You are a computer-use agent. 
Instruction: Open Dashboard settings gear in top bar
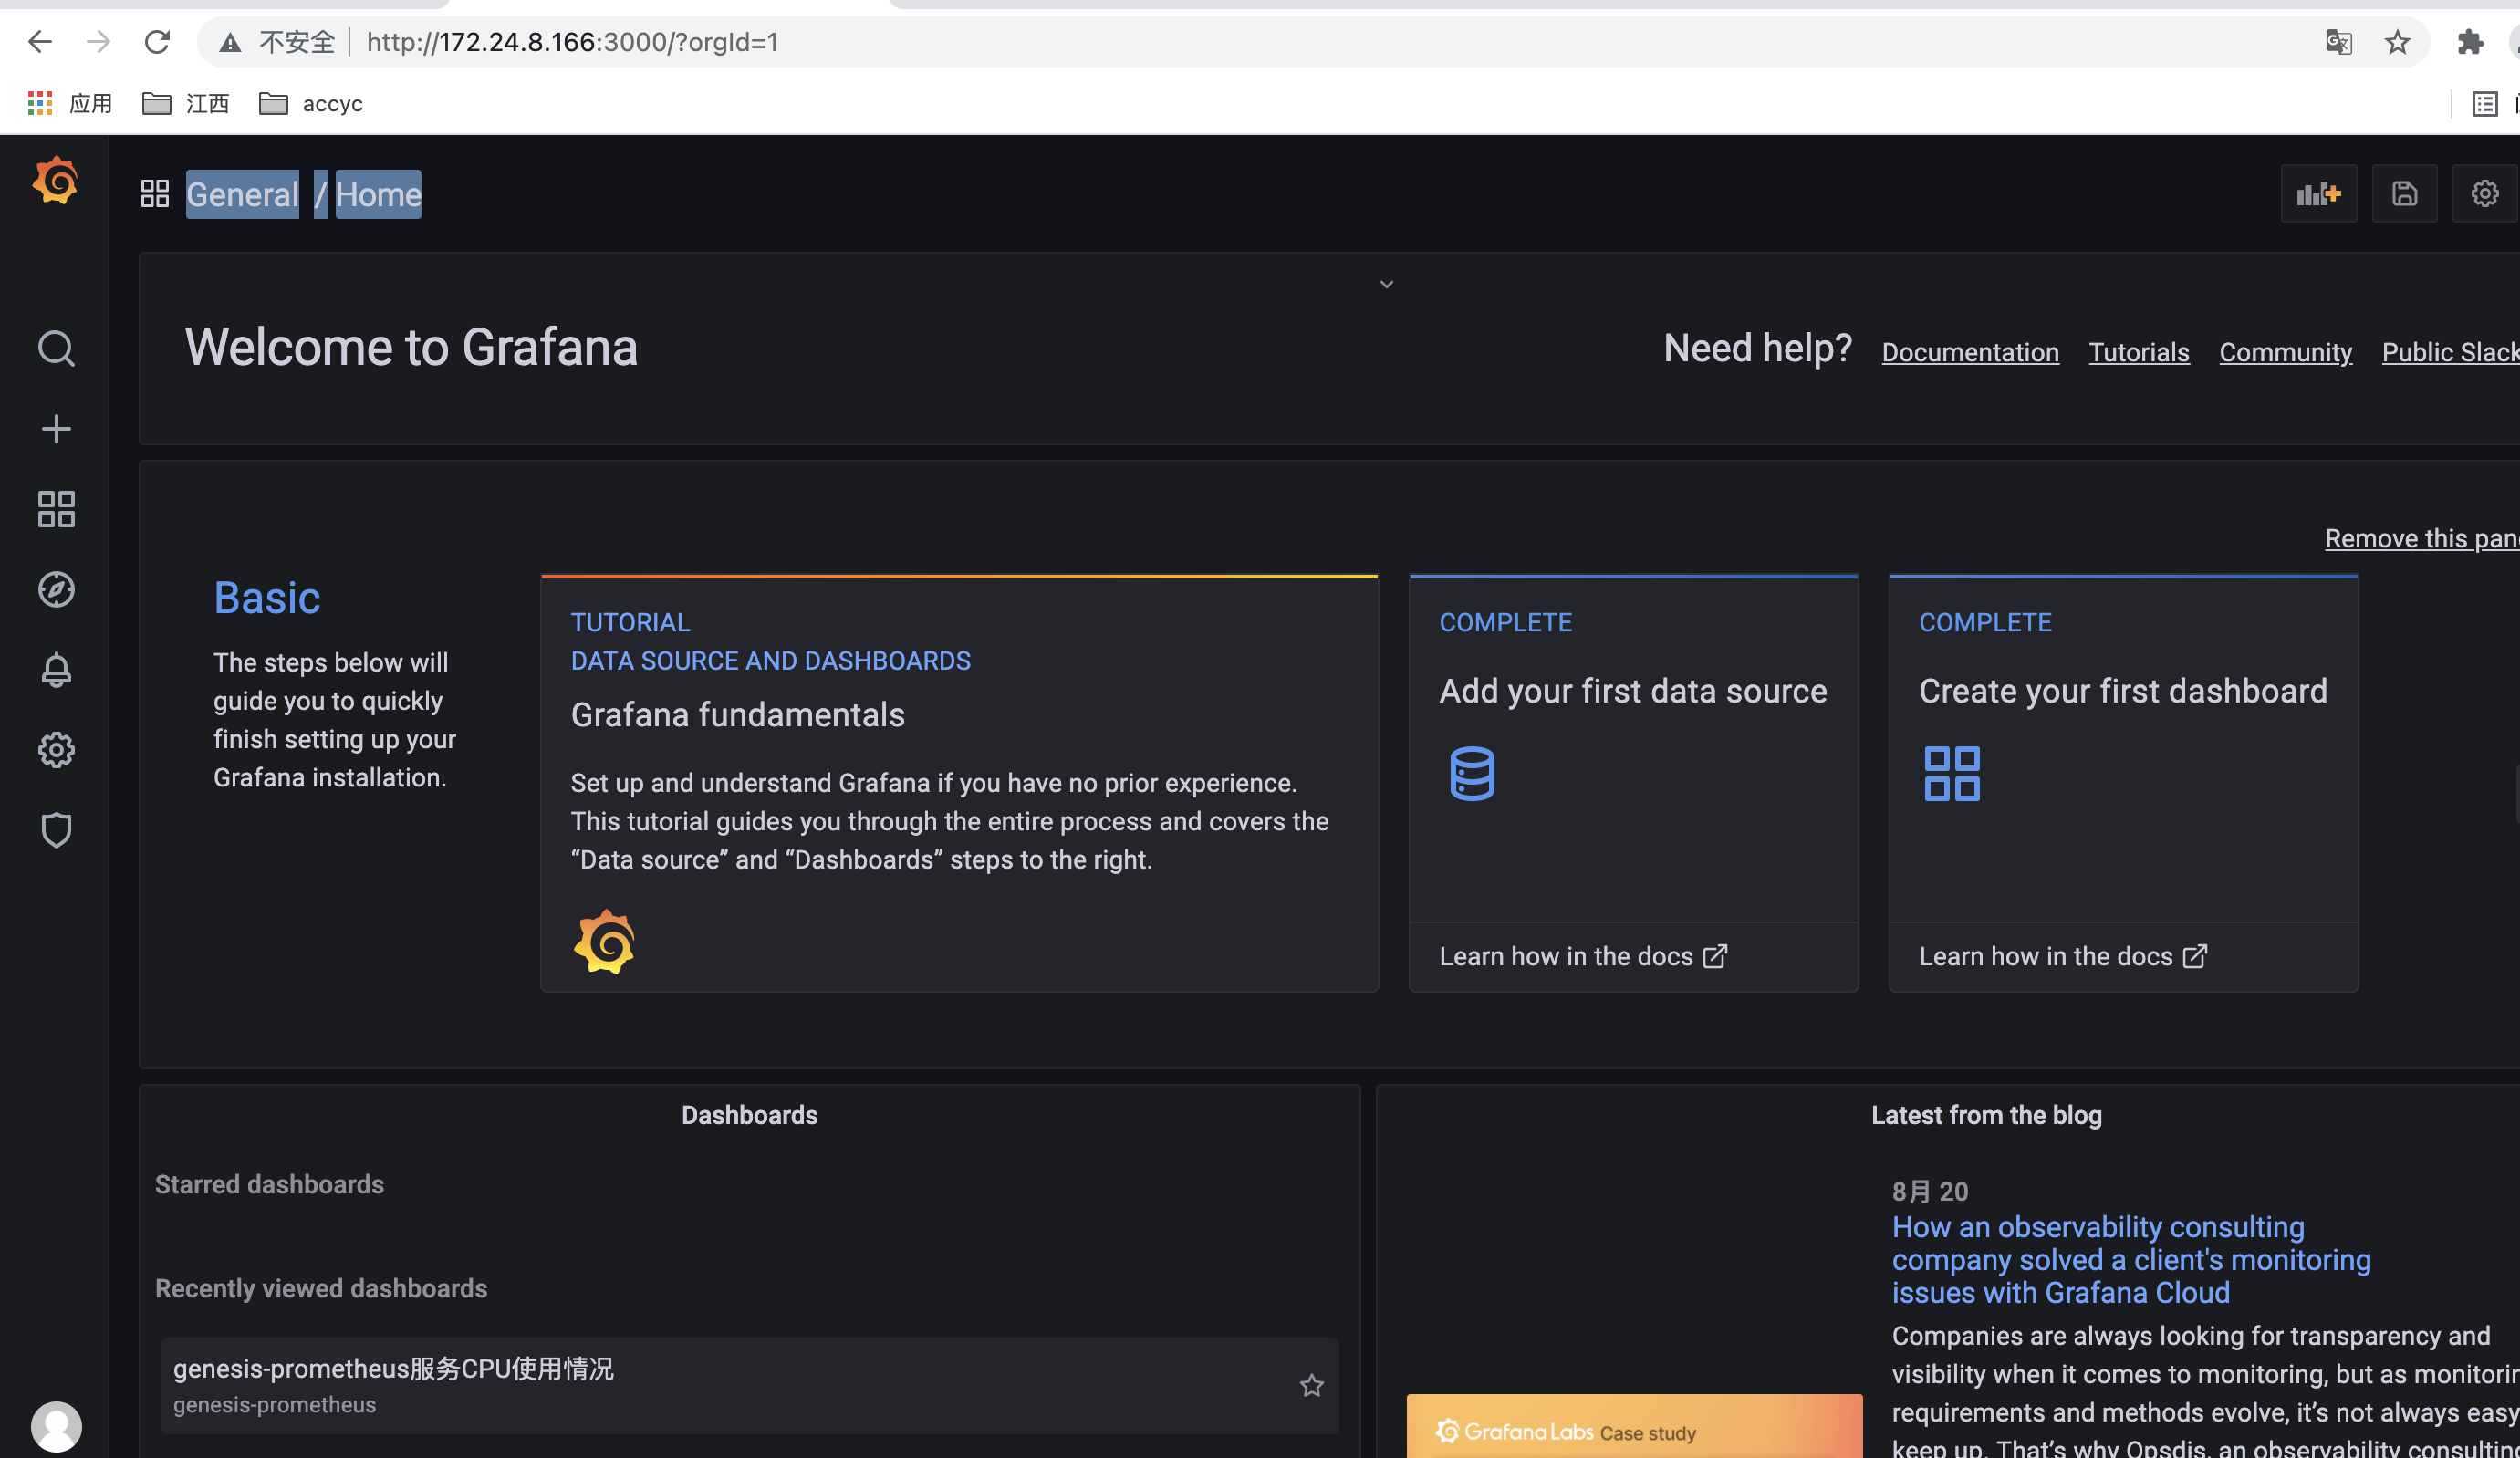(x=2484, y=194)
